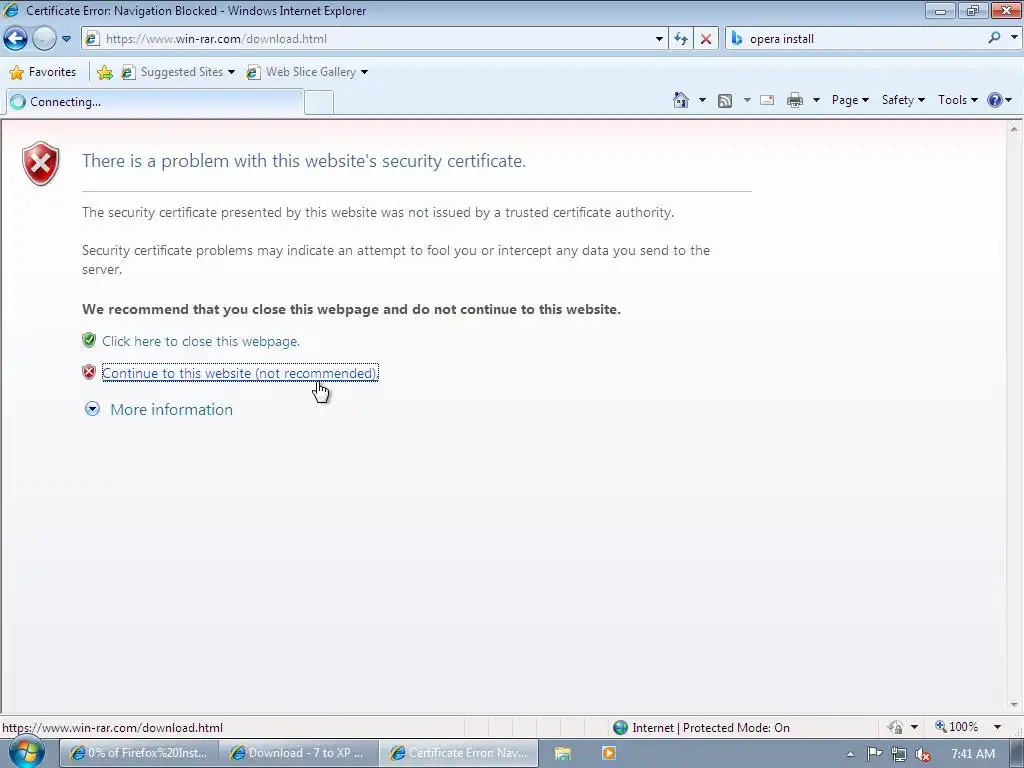Screen dimensions: 1024x768
Task: Expand the feeds dropdown arrow
Action: click(747, 100)
